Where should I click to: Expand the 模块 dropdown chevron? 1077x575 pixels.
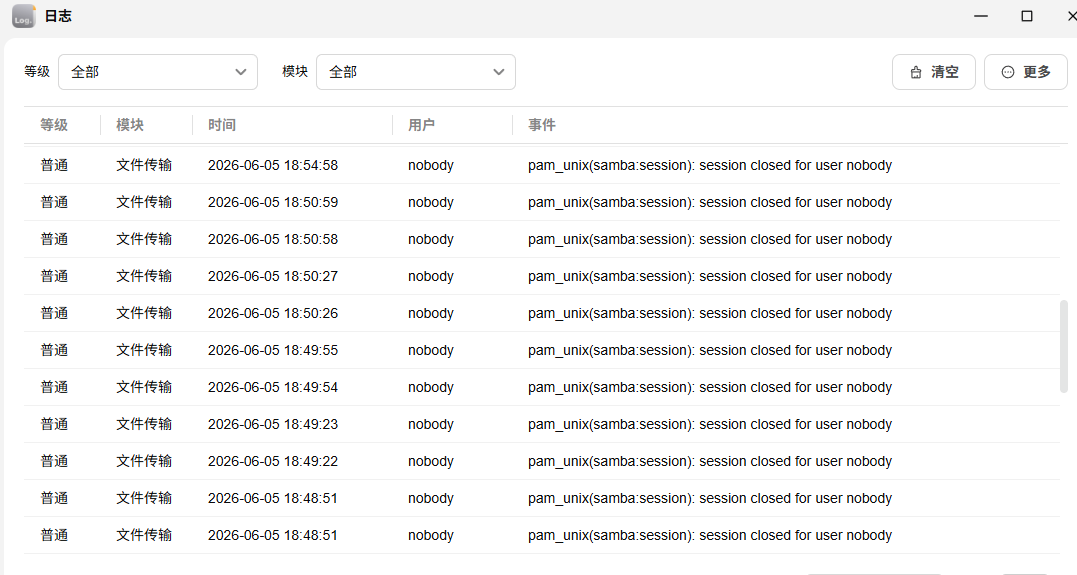(499, 72)
